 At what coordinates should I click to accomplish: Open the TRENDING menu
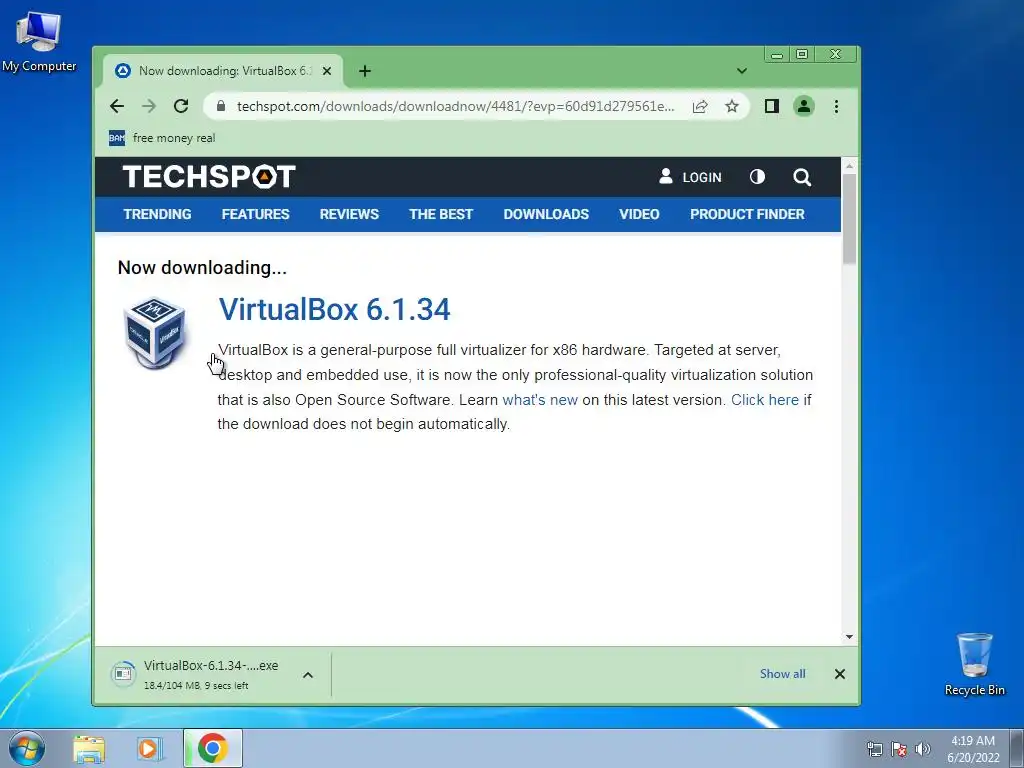(157, 214)
